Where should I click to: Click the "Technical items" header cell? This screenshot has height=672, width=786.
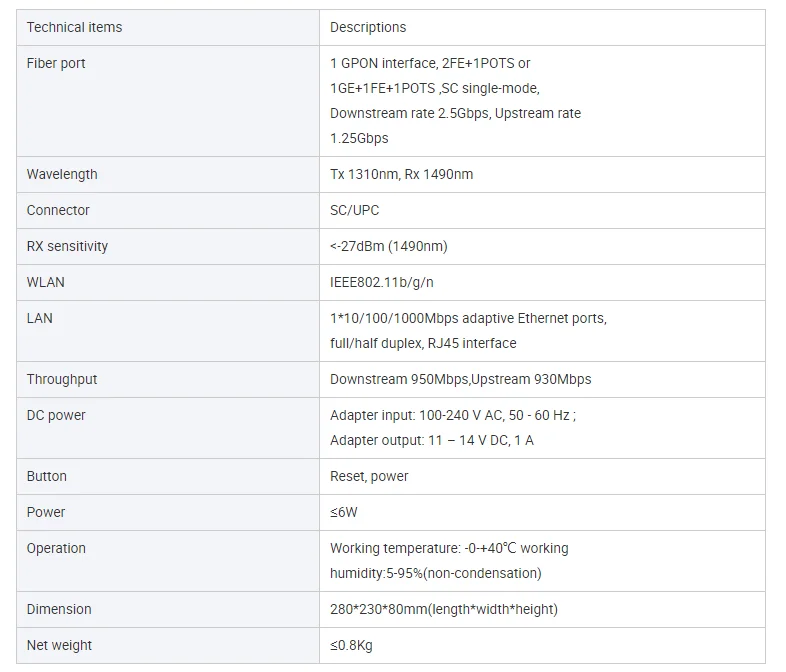tap(74, 27)
